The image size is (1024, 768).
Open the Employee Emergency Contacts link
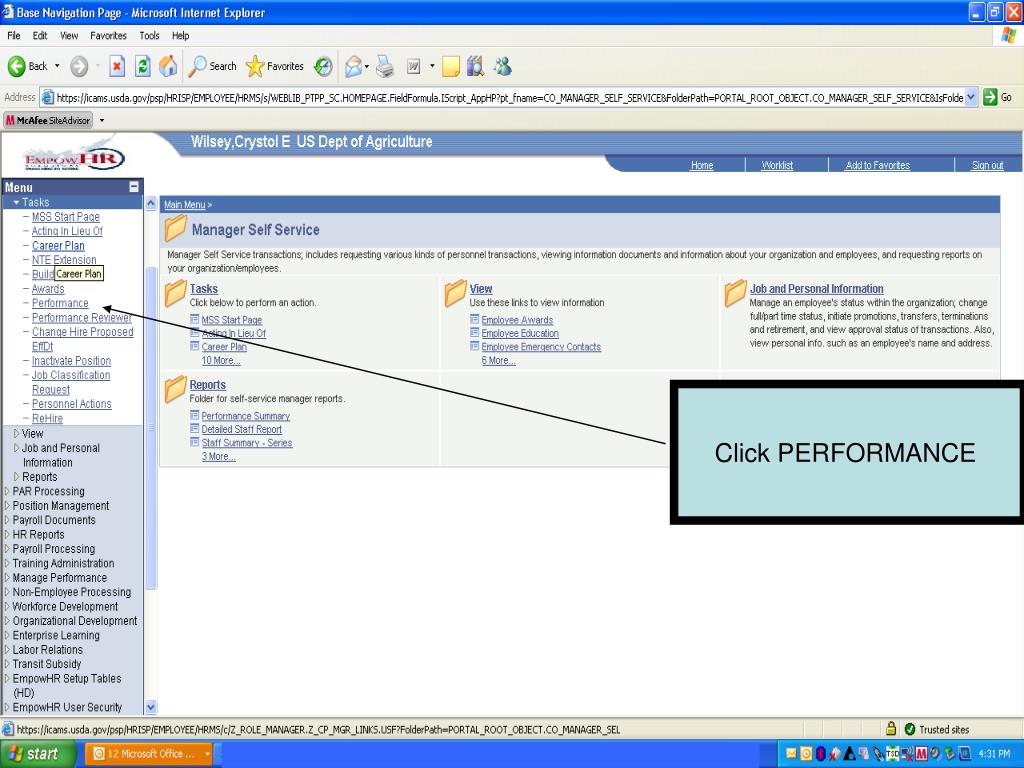pyautogui.click(x=541, y=347)
